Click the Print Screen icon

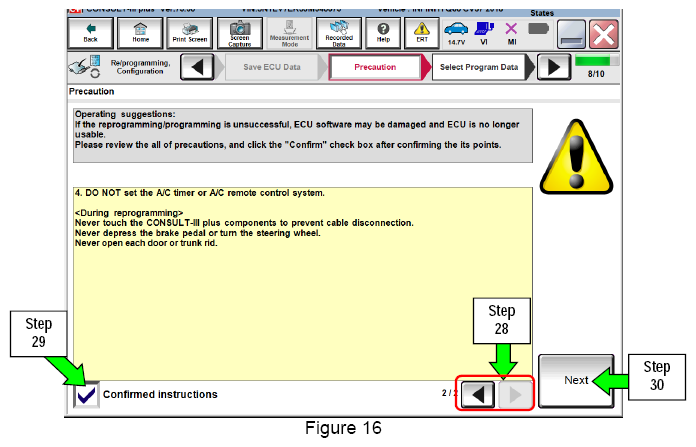[x=190, y=33]
